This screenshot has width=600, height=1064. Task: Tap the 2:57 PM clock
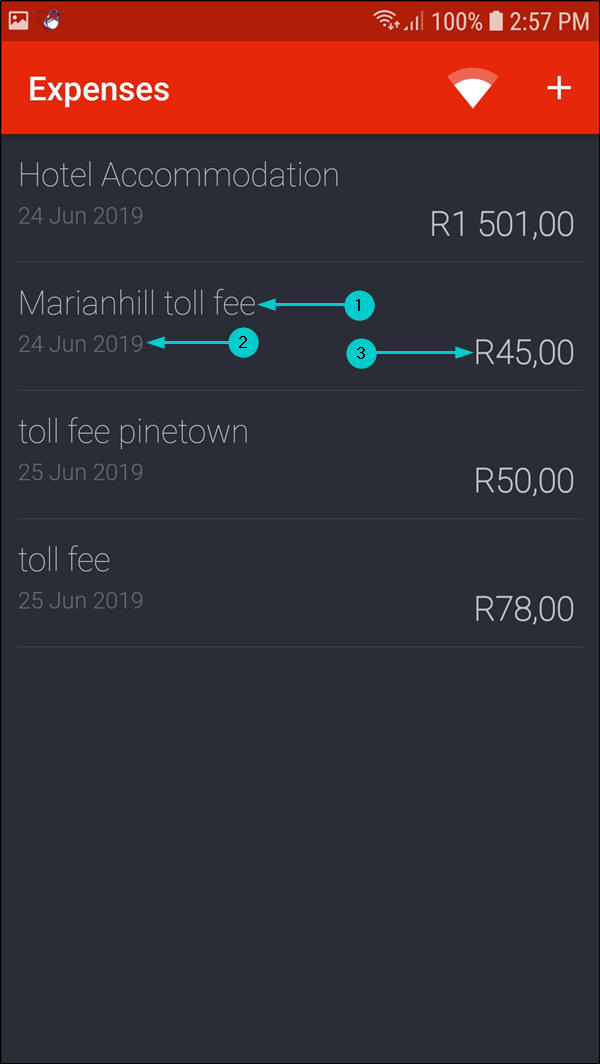[x=549, y=21]
